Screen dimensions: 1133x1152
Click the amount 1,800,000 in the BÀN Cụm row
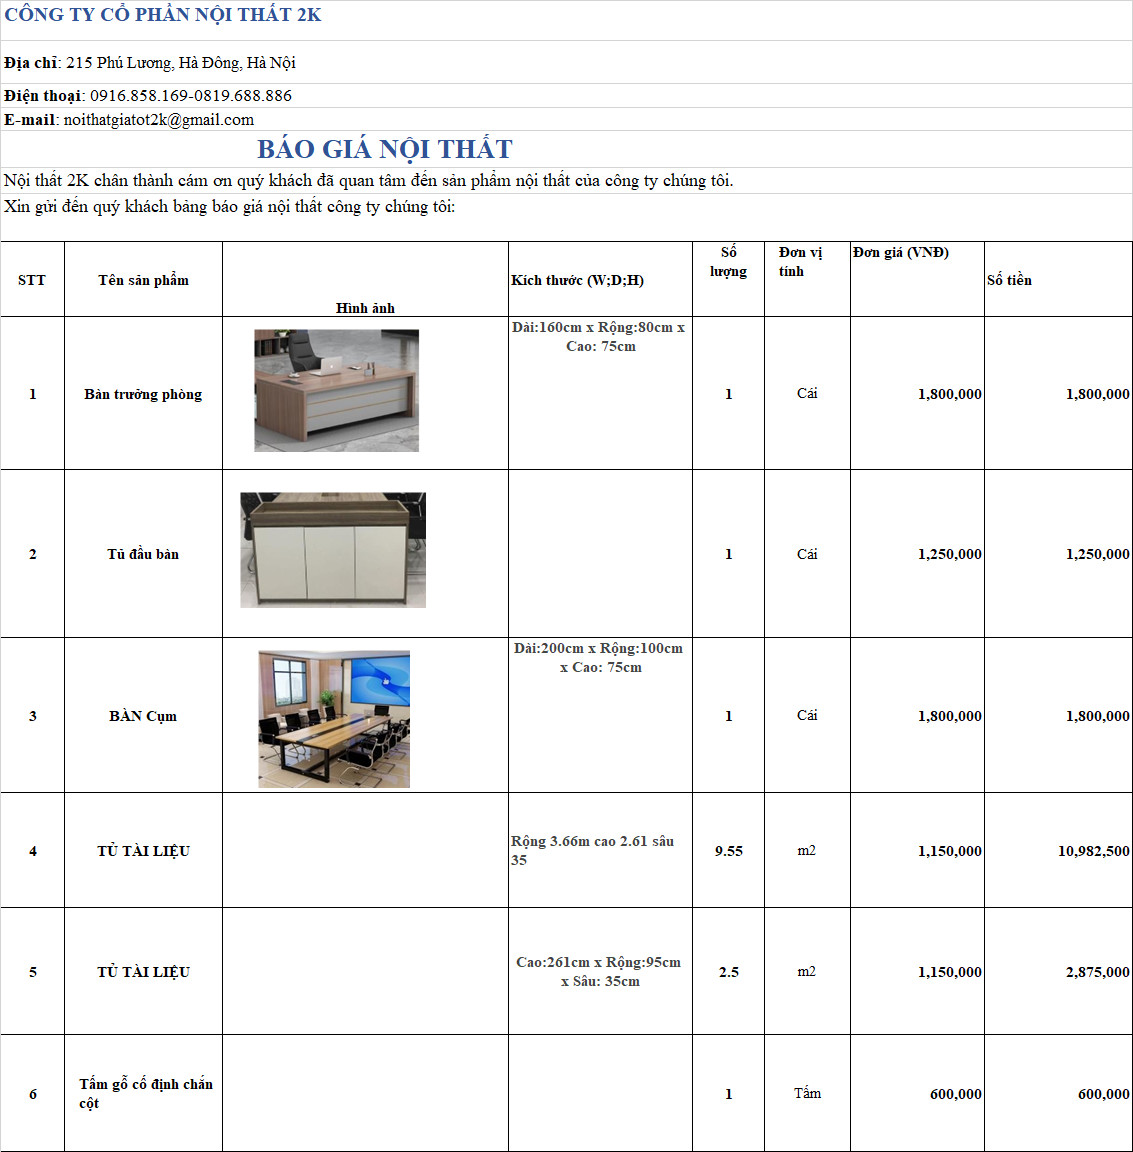1098,716
